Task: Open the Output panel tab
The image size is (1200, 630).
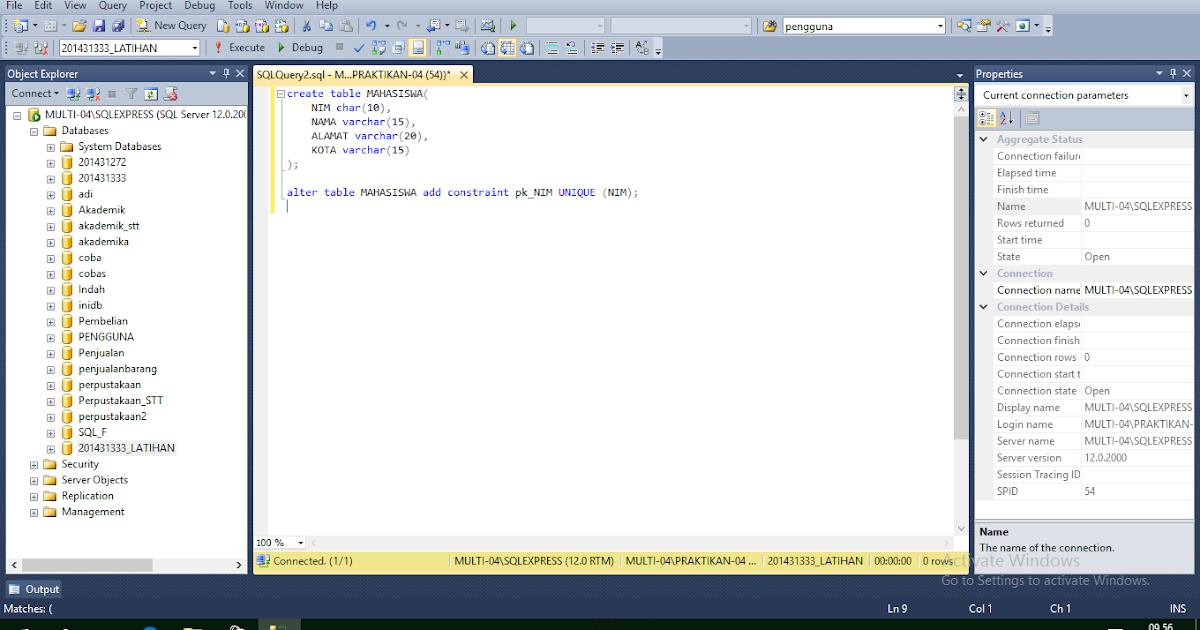Action: click(x=35, y=589)
